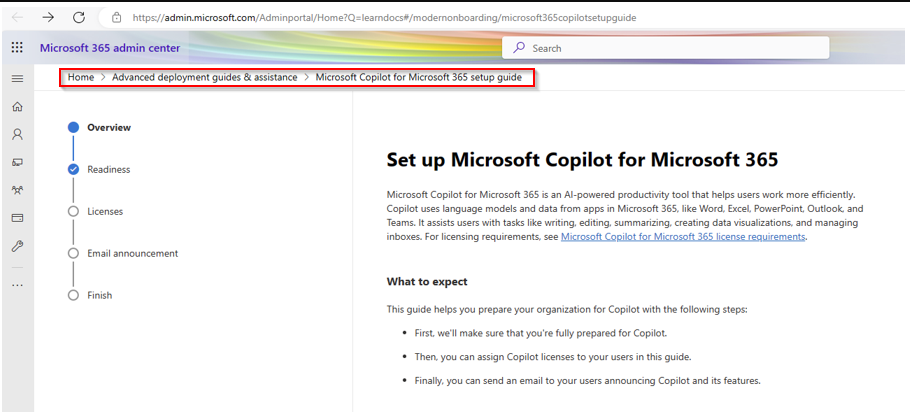Open Setup wrench icon in sidebar
The image size is (910, 412).
17,246
